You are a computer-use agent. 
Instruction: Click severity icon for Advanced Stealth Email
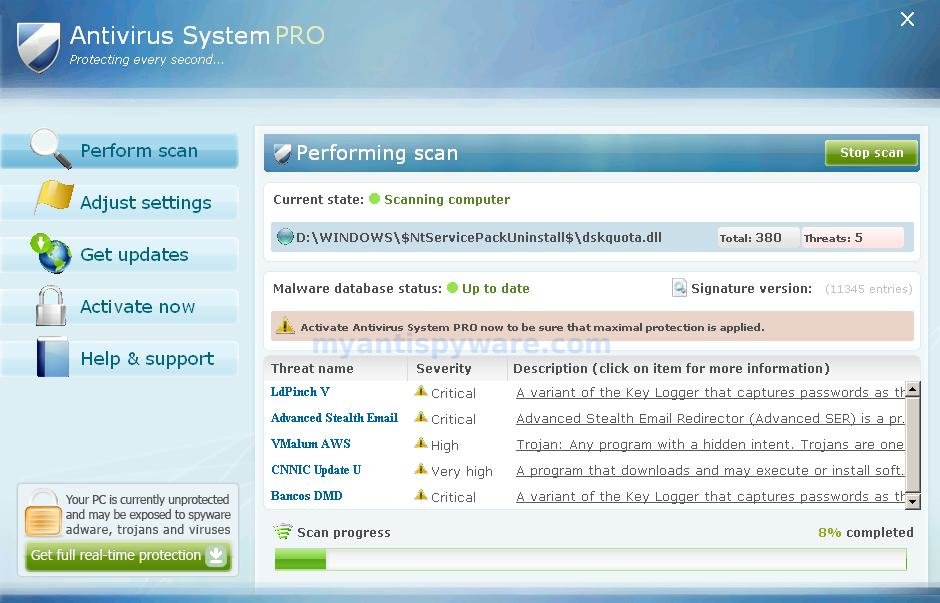point(421,417)
